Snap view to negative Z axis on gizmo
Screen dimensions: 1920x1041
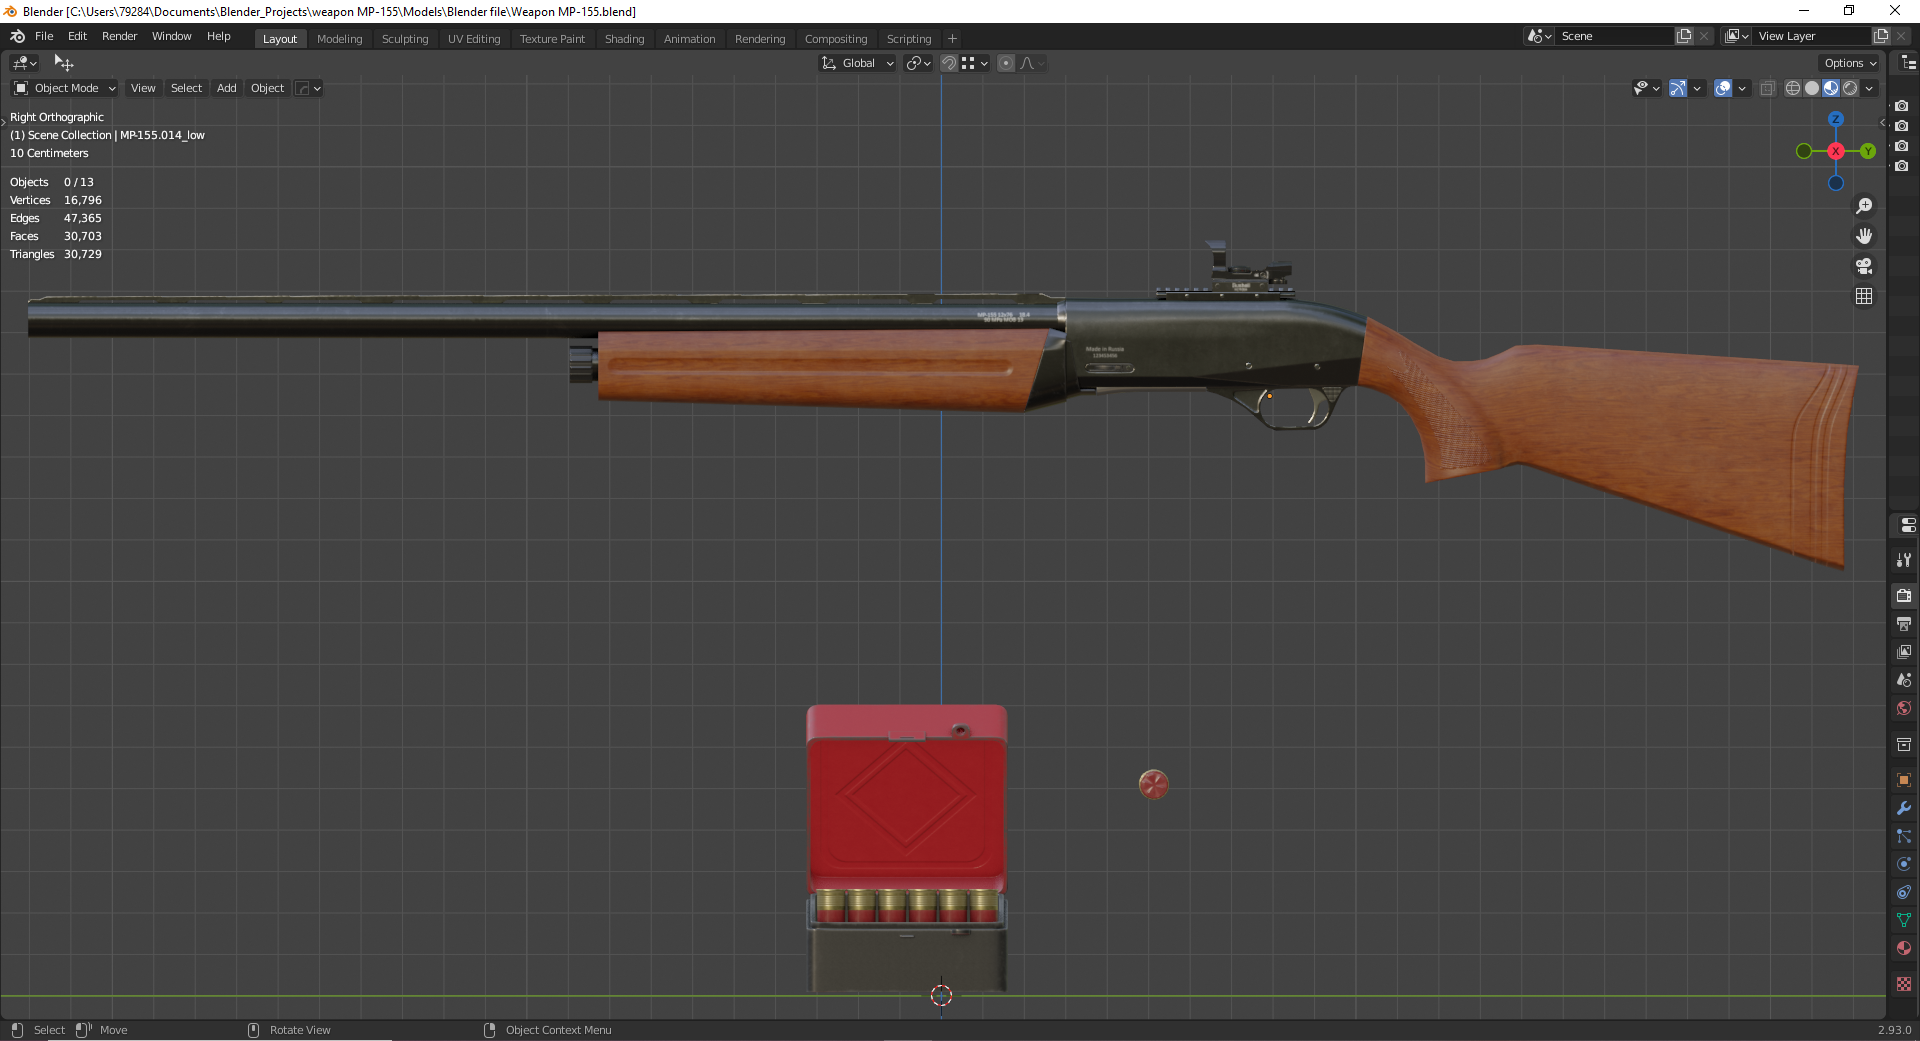[x=1835, y=183]
